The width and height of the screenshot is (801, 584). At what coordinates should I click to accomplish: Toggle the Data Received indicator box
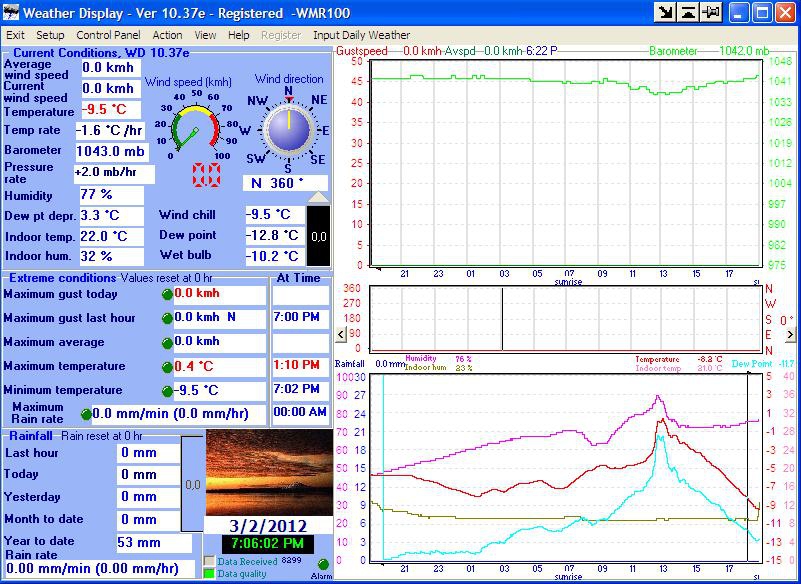(209, 561)
